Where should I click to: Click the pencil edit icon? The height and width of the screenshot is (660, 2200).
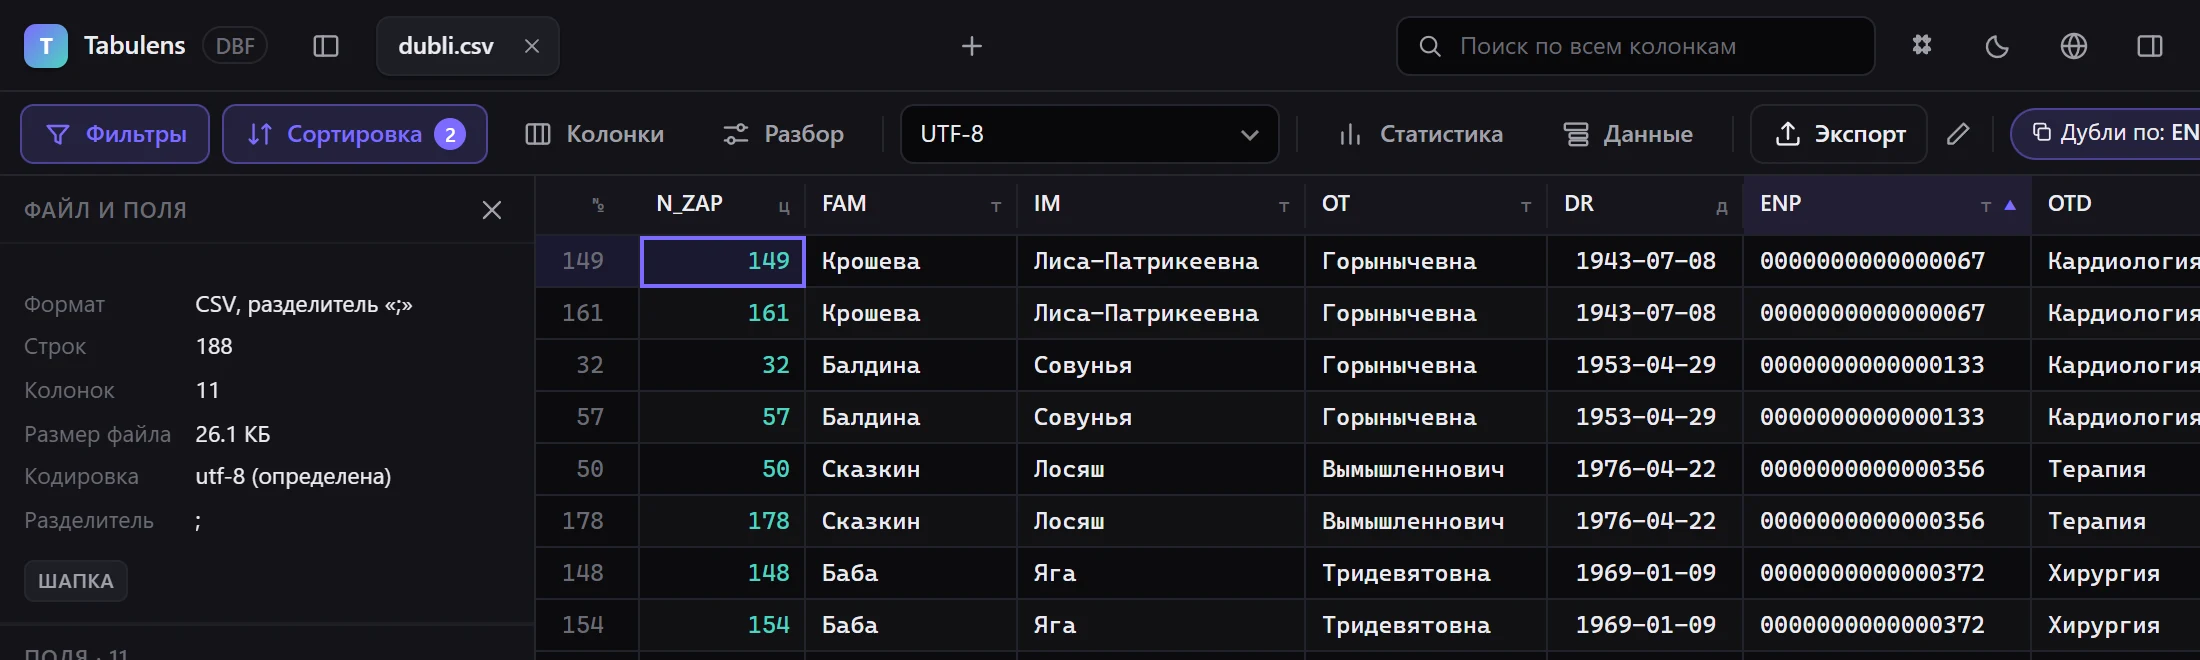(x=1958, y=134)
